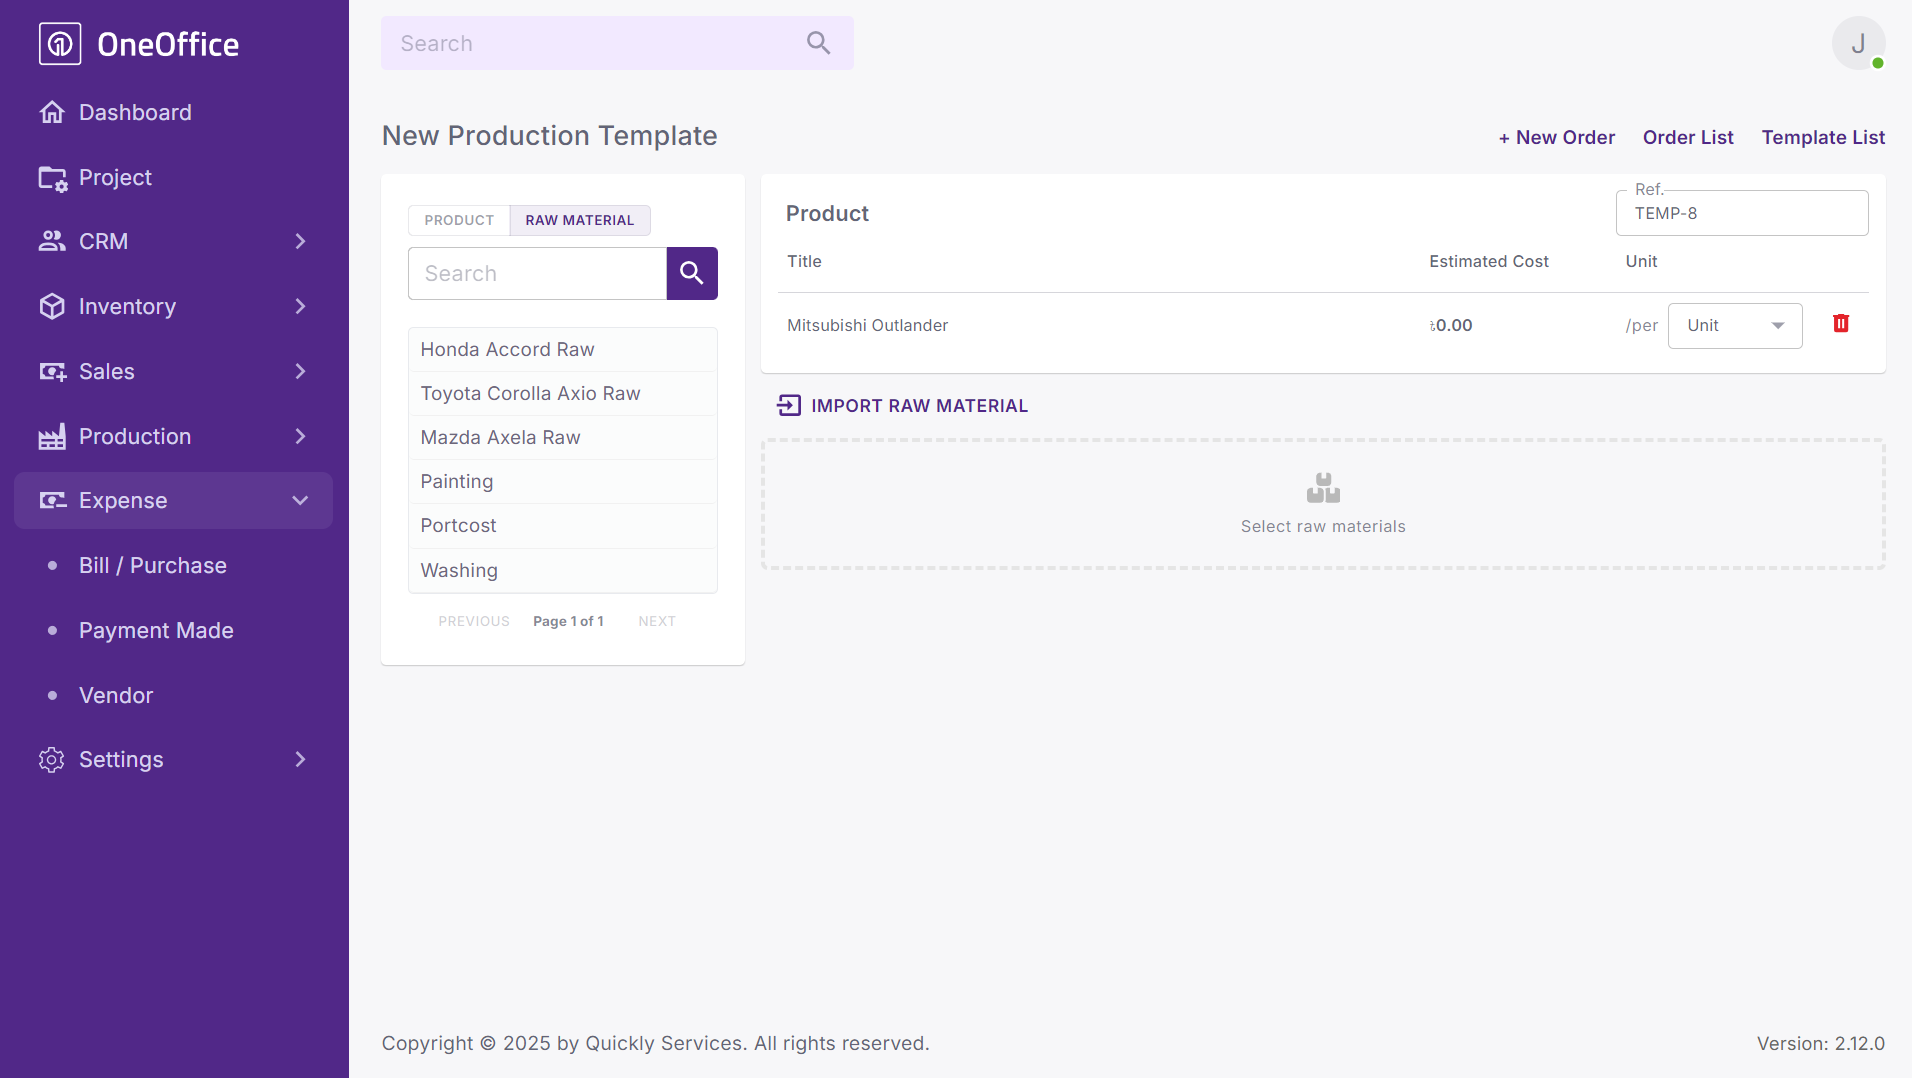Click the Dashboard home icon

[52, 112]
